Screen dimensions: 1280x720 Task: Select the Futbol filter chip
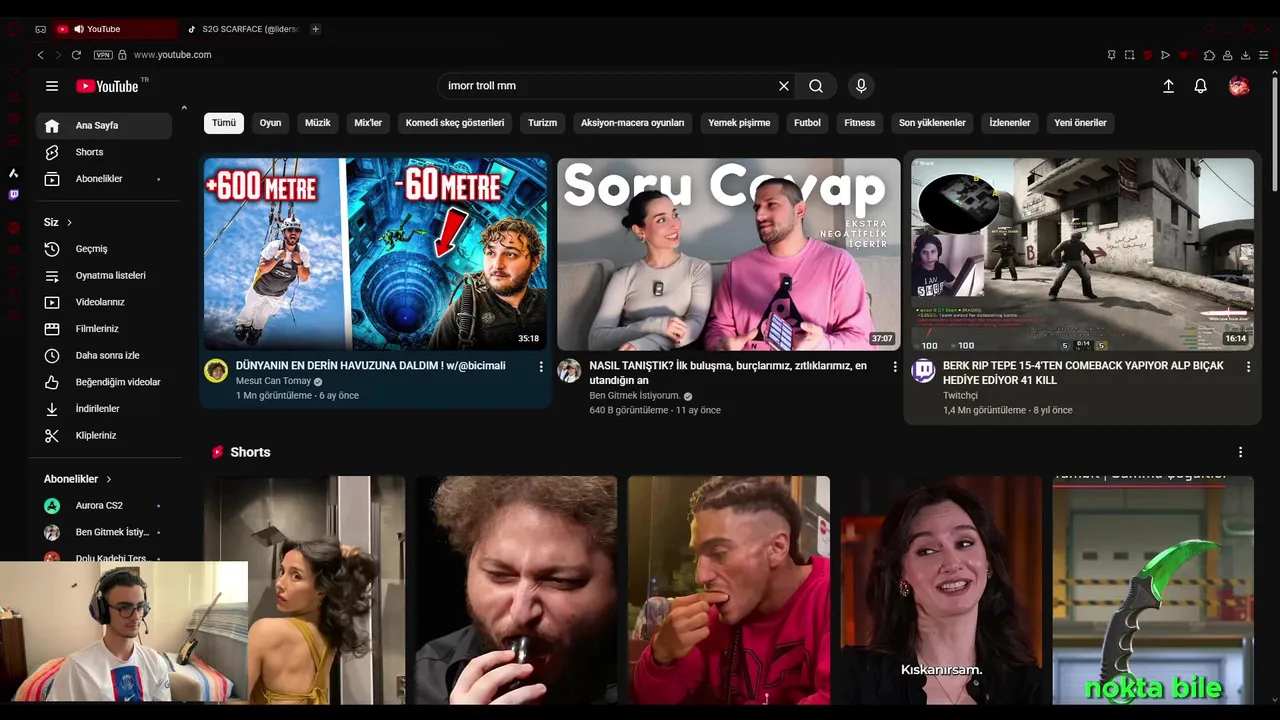coord(807,123)
